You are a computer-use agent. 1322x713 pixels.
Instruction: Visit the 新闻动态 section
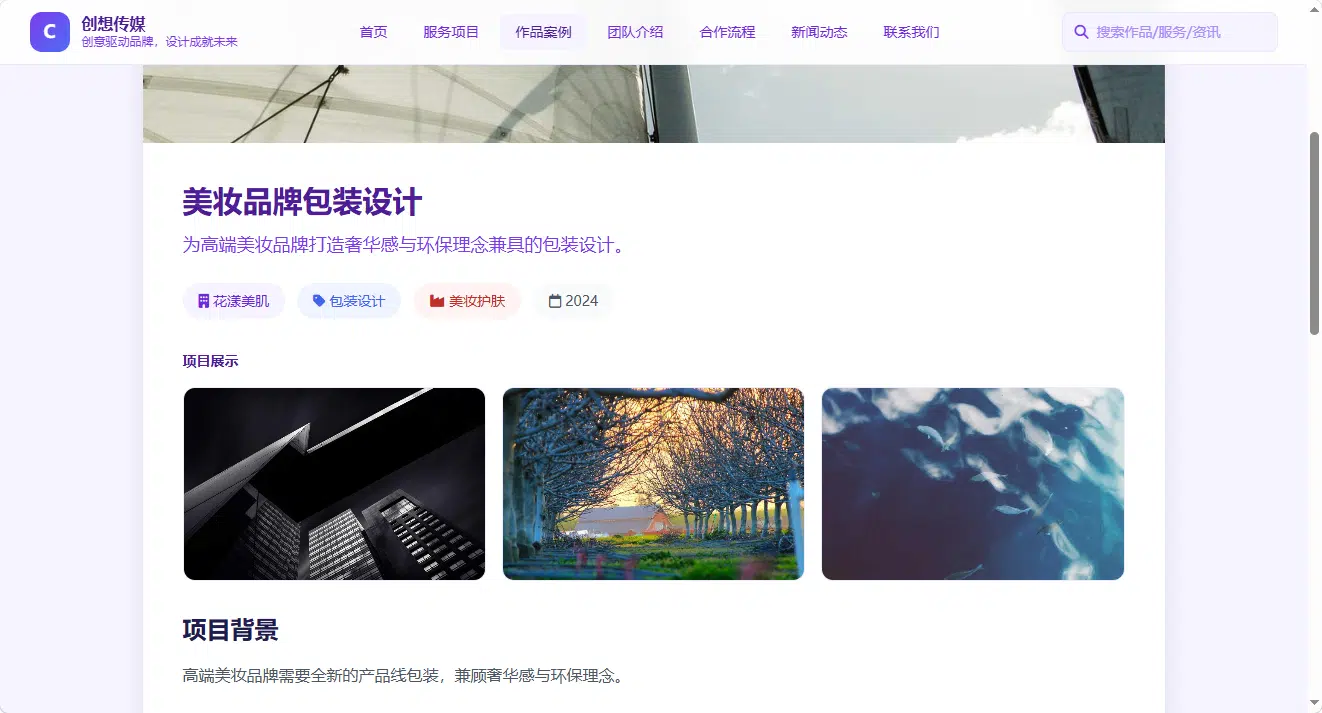[819, 32]
